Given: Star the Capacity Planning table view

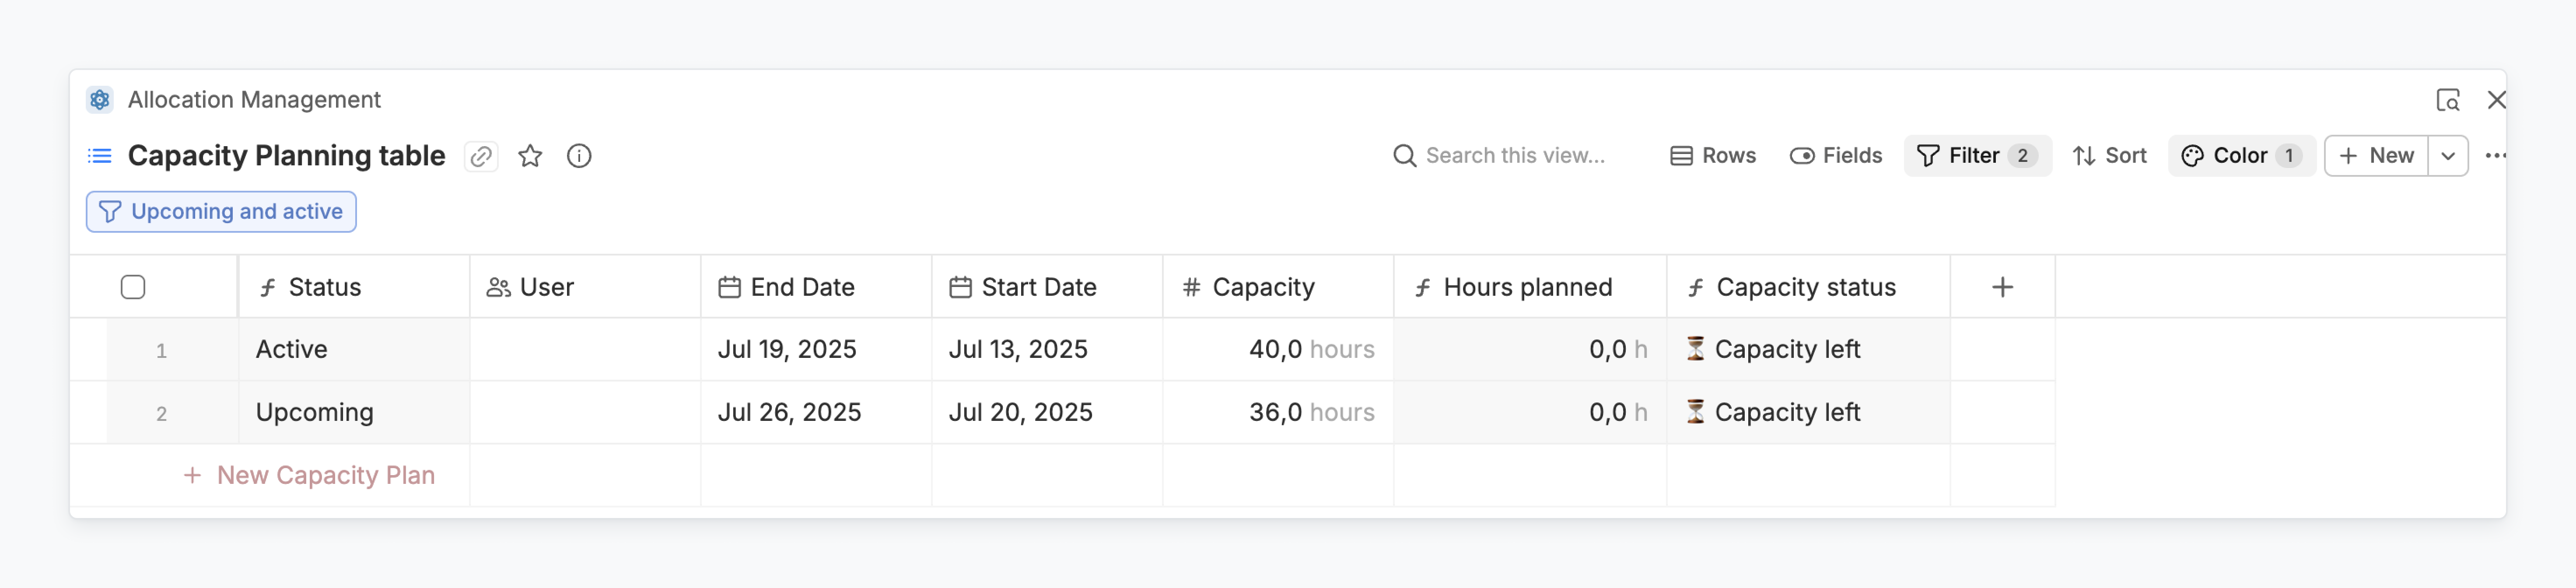Looking at the screenshot, I should 530,156.
